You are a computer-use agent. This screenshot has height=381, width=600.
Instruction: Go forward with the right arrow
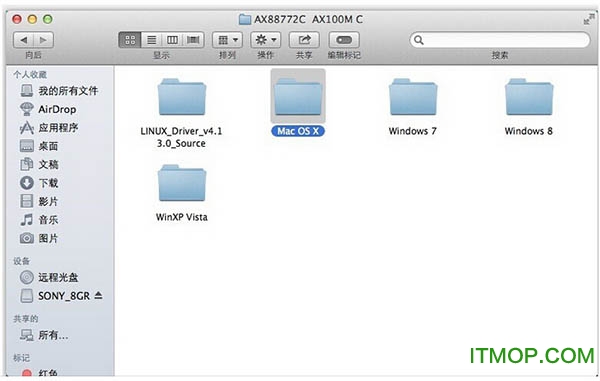pyautogui.click(x=43, y=40)
